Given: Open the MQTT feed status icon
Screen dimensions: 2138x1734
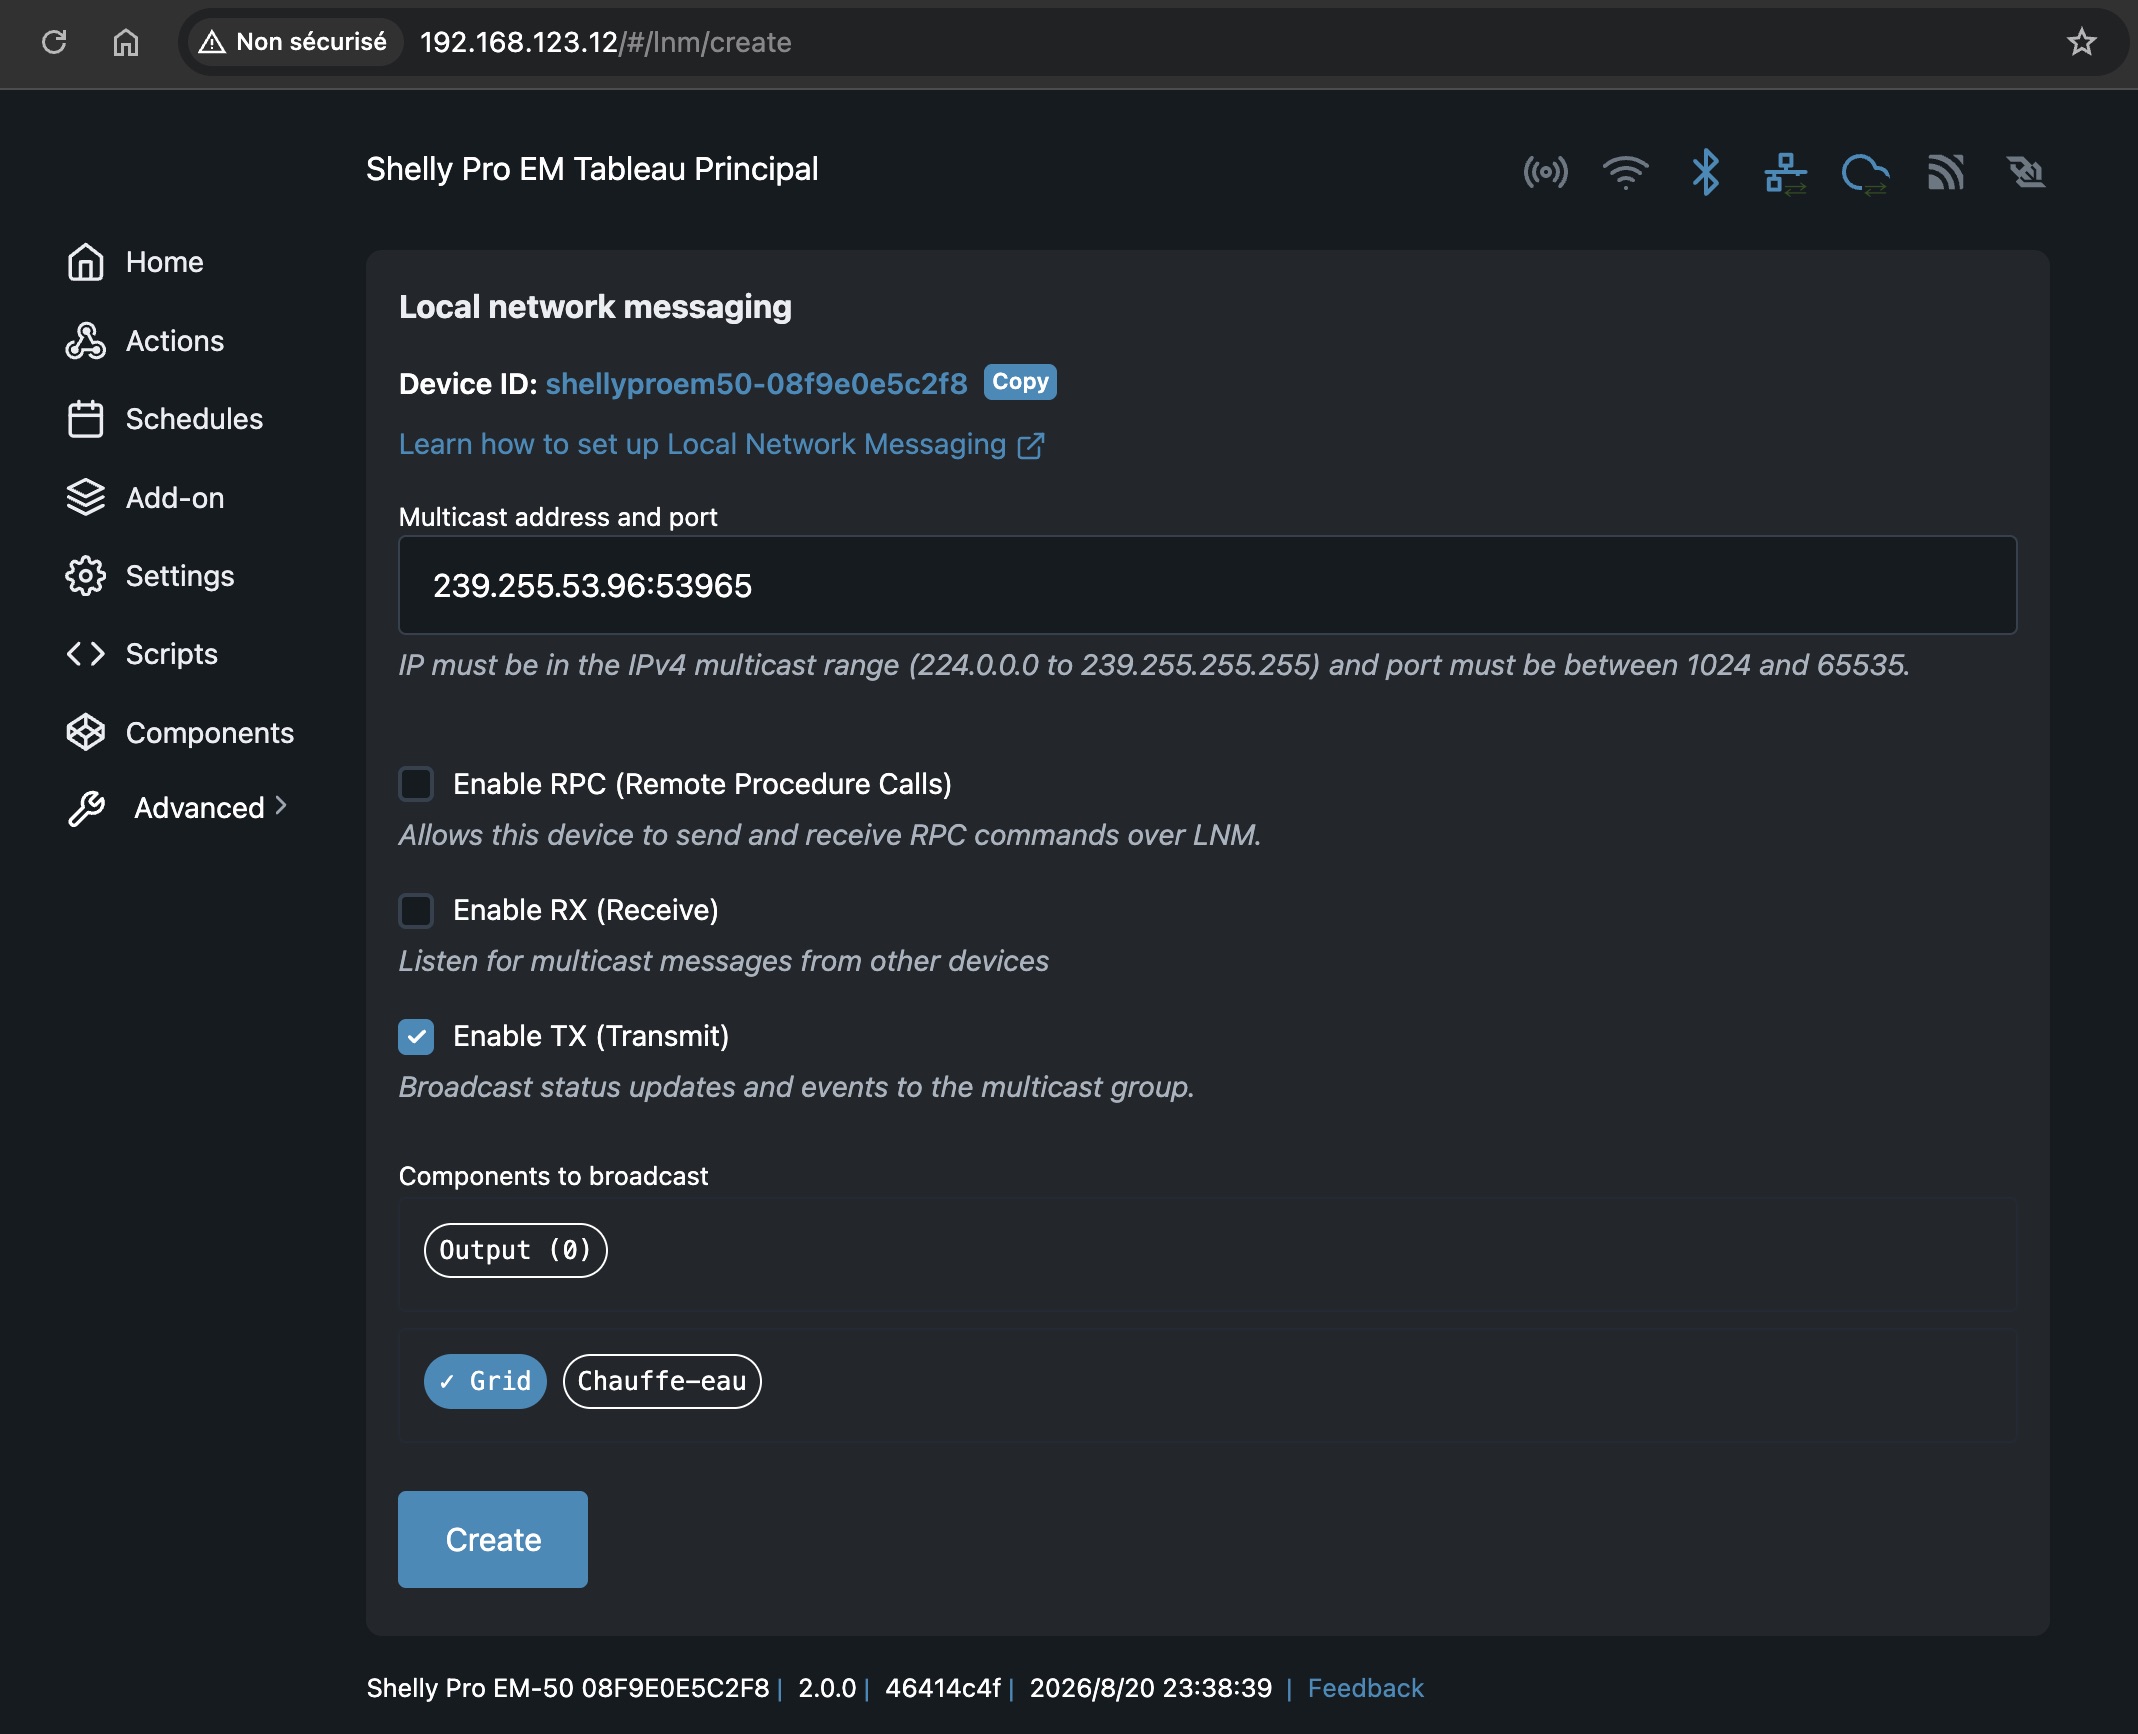Looking at the screenshot, I should (1946, 172).
